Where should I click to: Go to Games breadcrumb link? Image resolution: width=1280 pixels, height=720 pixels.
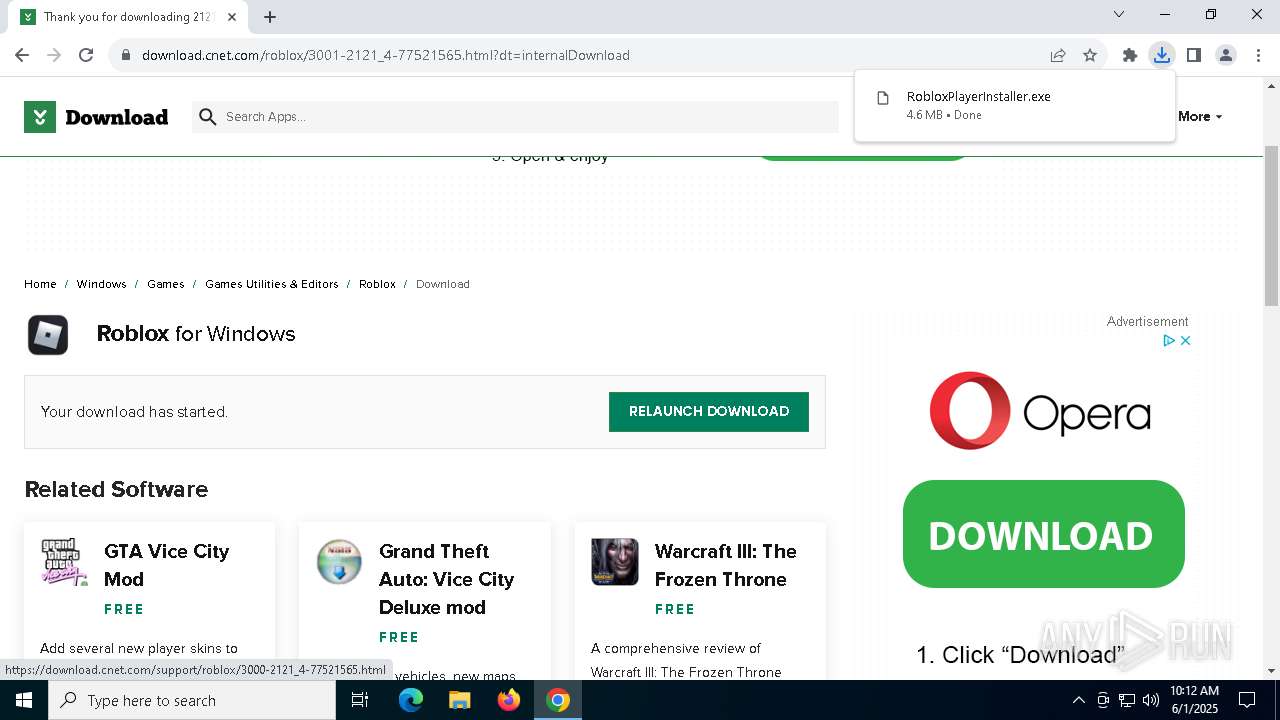[166, 284]
